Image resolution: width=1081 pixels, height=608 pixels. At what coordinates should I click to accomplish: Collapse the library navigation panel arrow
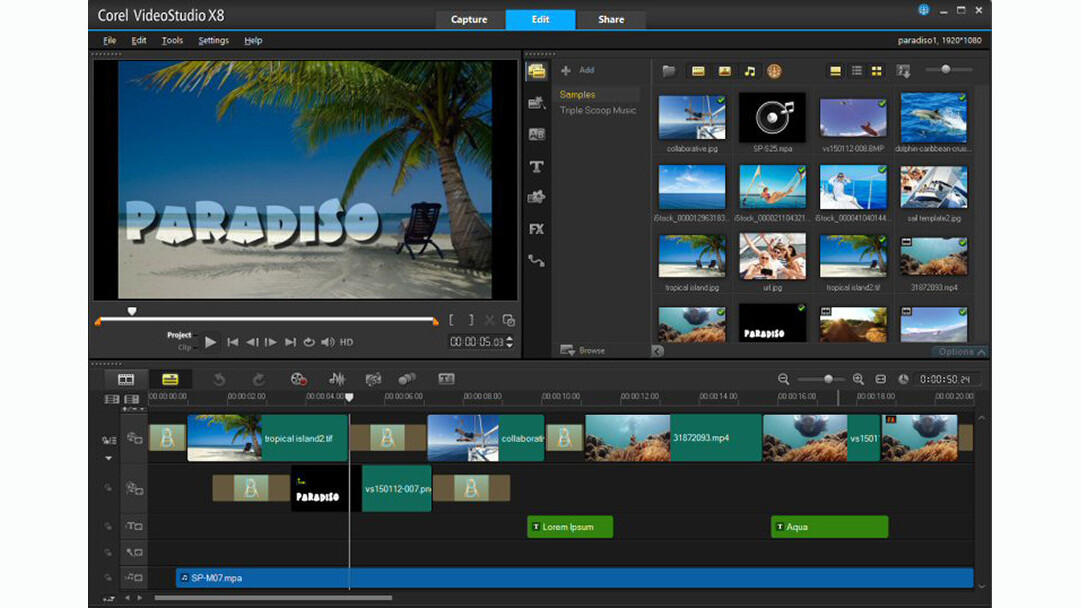[x=657, y=351]
